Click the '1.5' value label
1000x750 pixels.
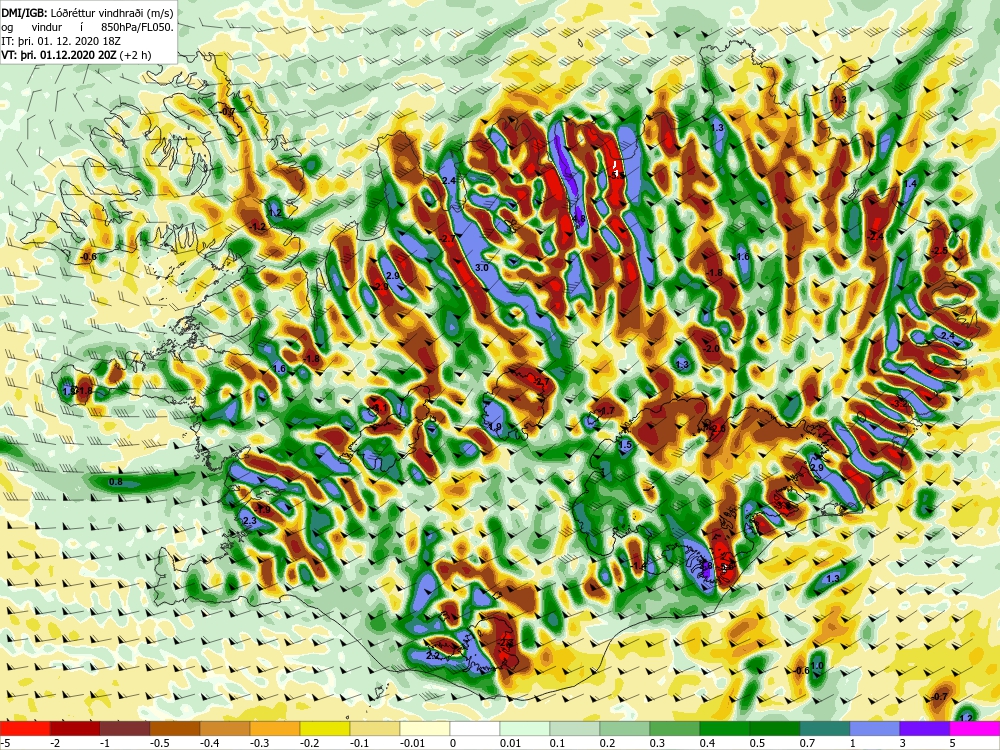[x=626, y=445]
